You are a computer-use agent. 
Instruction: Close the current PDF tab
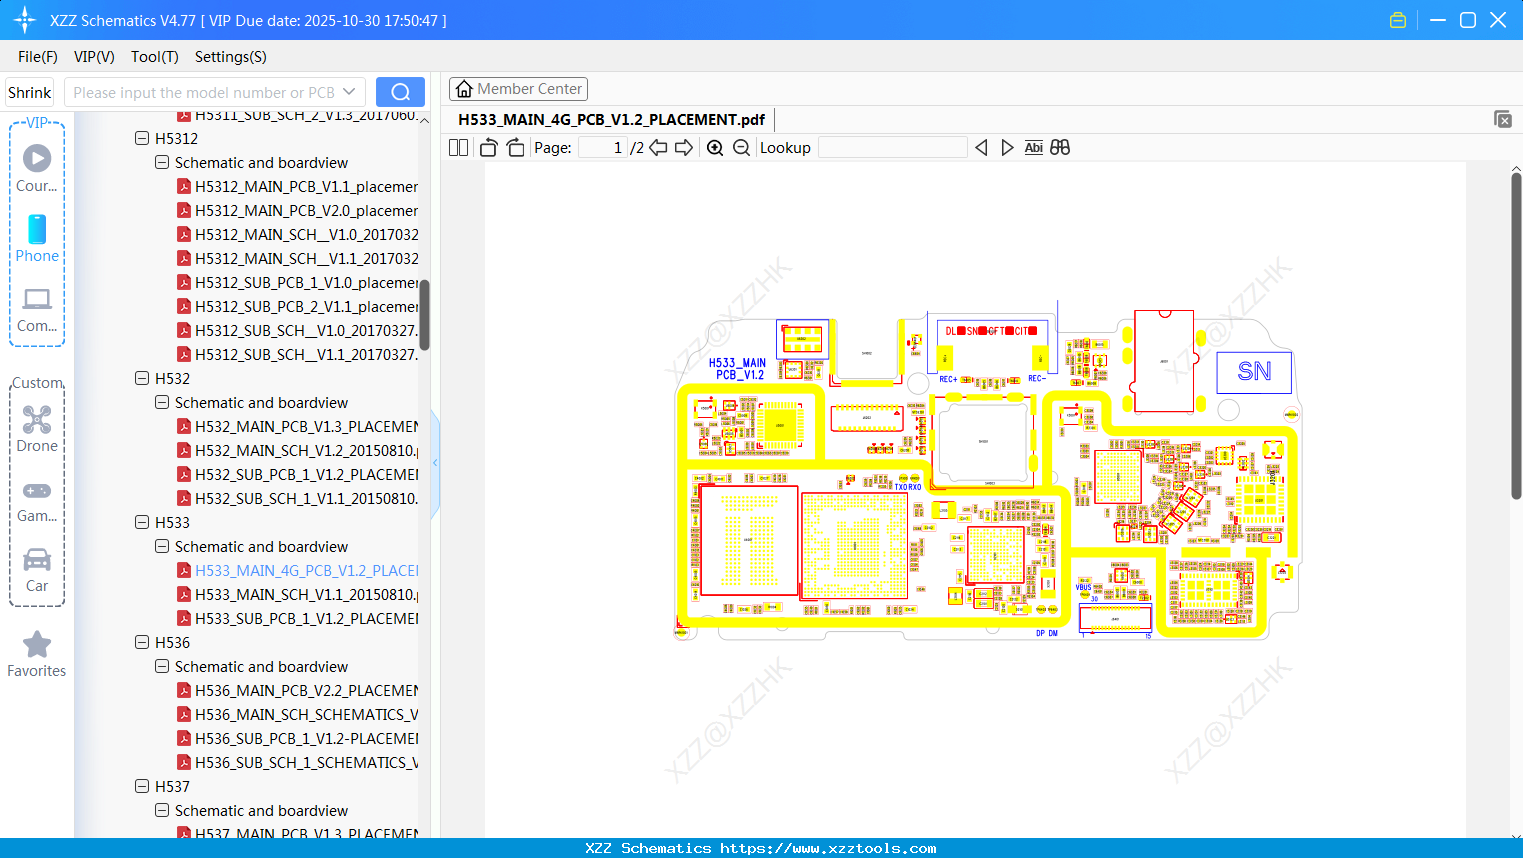pos(1503,119)
